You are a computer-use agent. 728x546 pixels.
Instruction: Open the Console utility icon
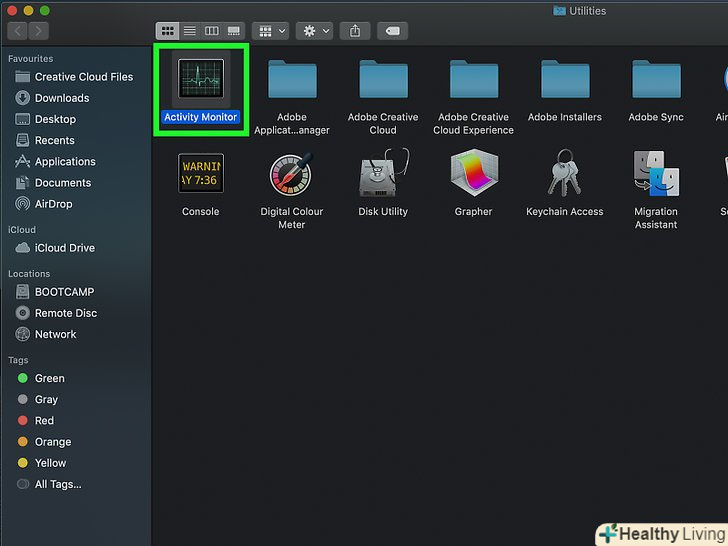pos(200,173)
